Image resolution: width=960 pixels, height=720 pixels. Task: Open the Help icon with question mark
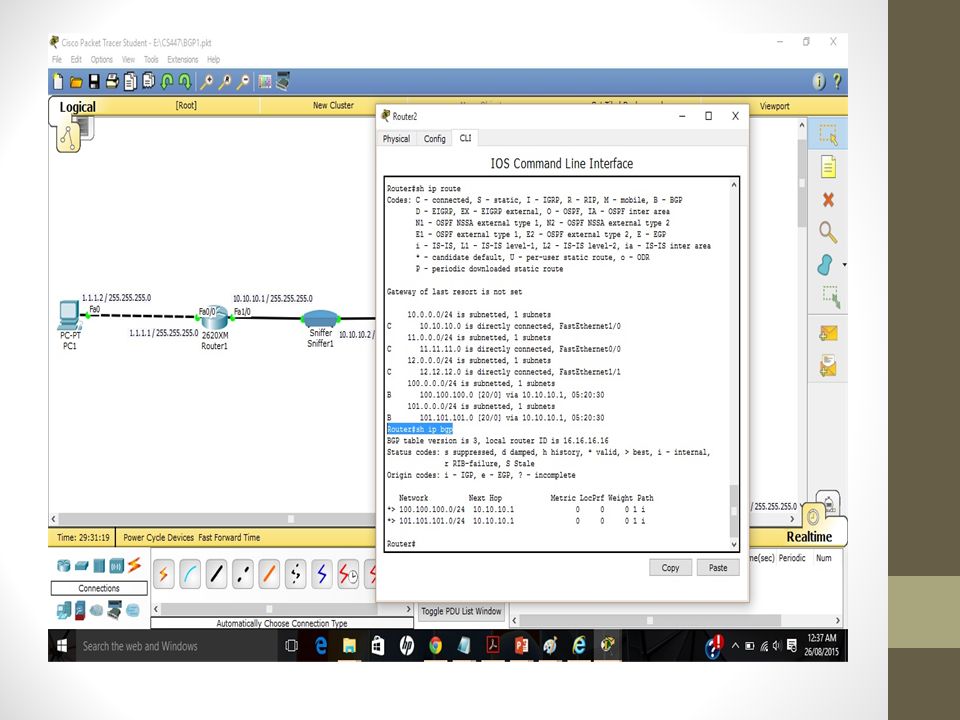(837, 81)
